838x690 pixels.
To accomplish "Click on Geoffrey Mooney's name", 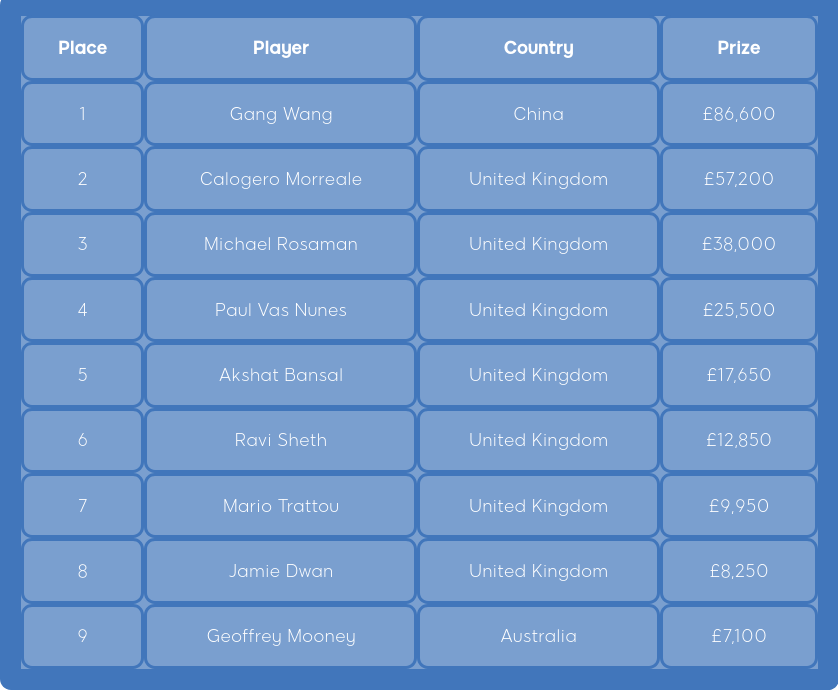I will (x=280, y=636).
